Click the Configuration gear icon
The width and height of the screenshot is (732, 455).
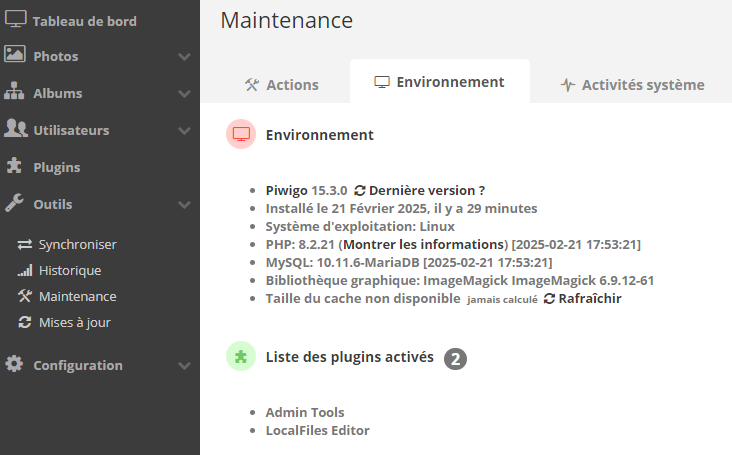[x=15, y=364]
